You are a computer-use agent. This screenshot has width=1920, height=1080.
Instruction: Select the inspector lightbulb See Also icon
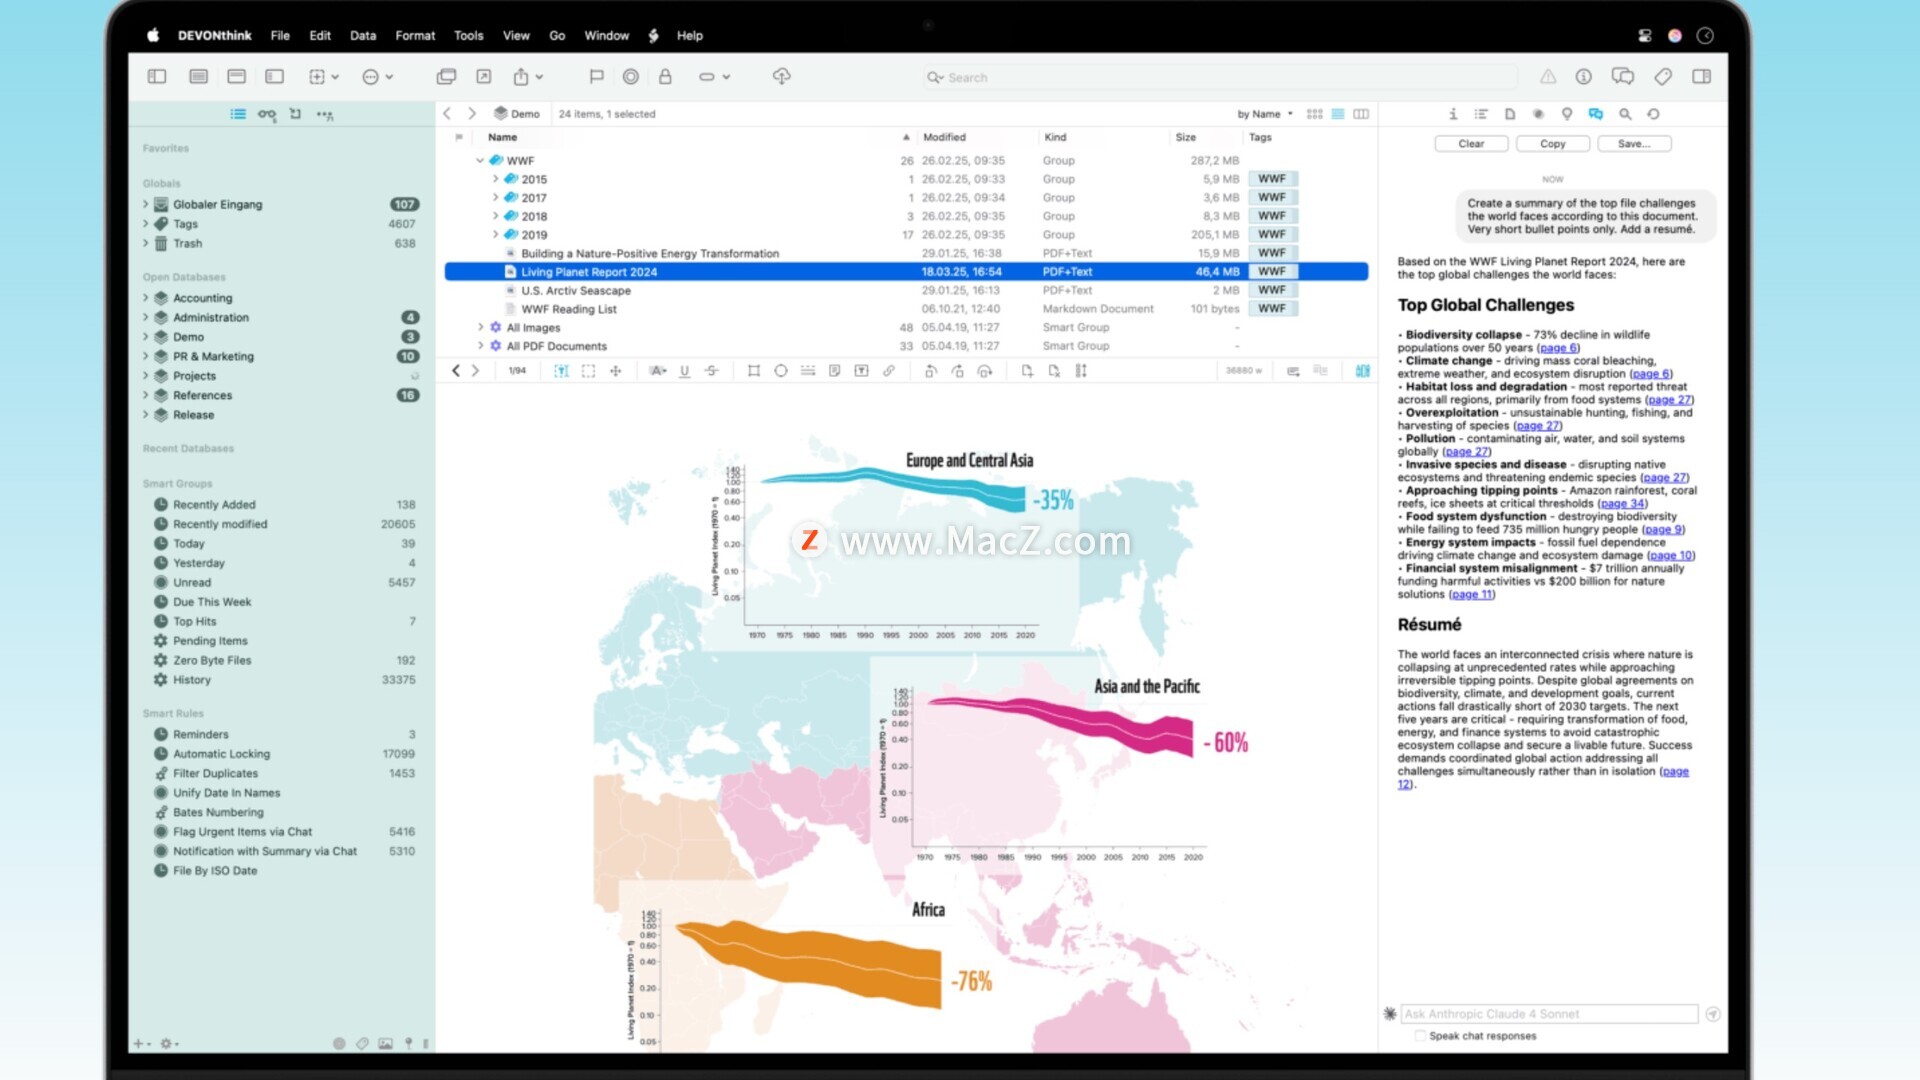(x=1567, y=114)
